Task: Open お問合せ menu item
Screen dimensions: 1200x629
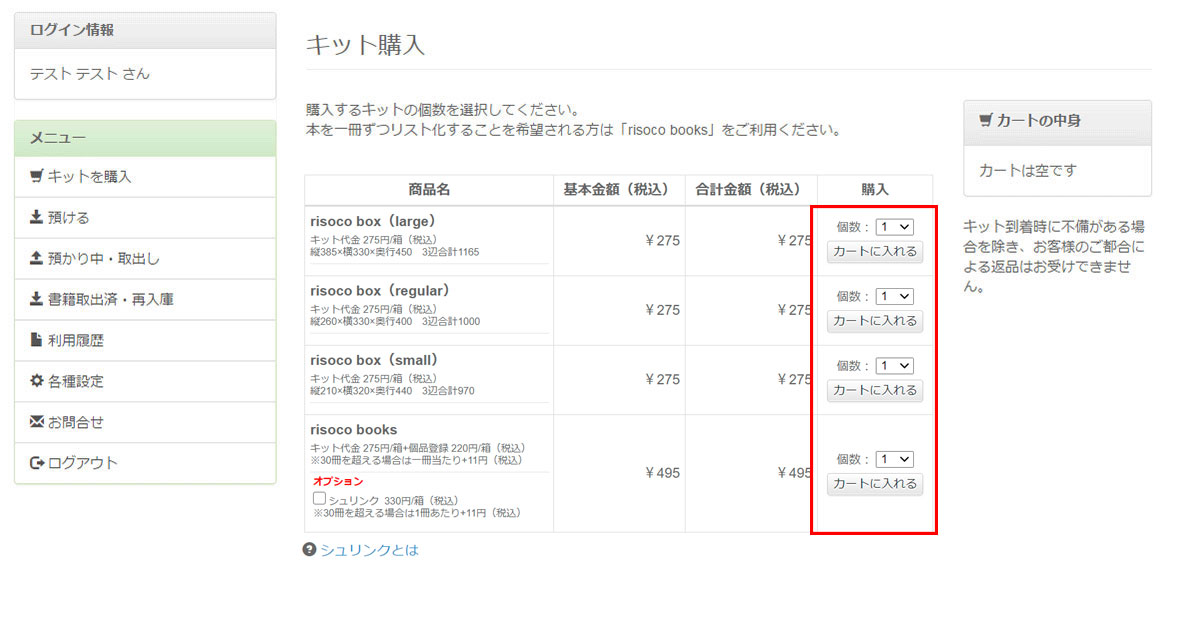Action: (145, 423)
